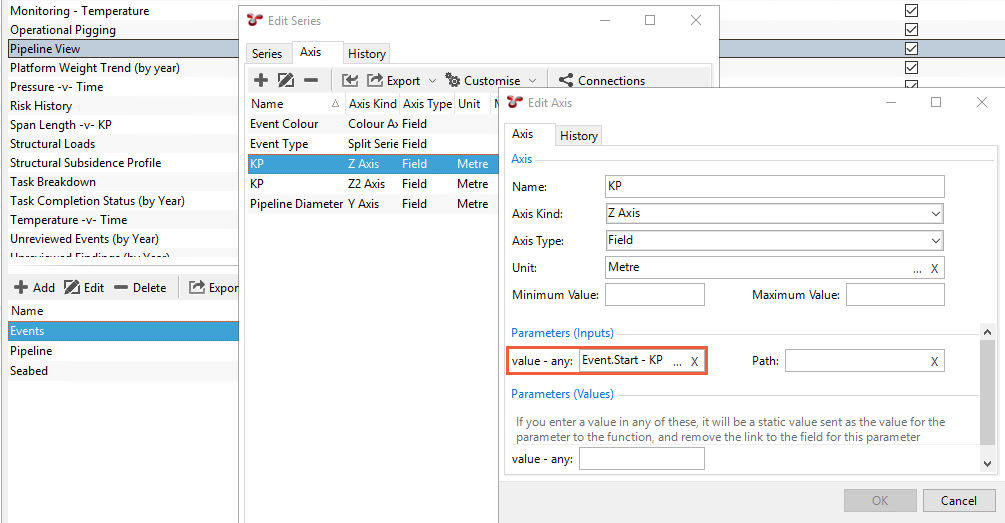Open the Export dropdown arrow in Edit Series
1005x523 pixels.
click(432, 81)
